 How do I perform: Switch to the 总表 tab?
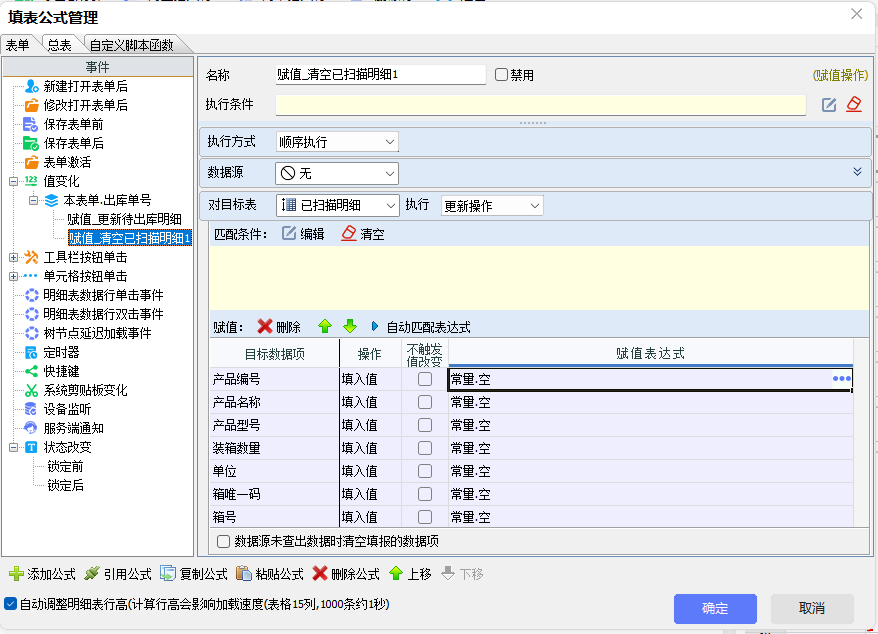point(59,45)
